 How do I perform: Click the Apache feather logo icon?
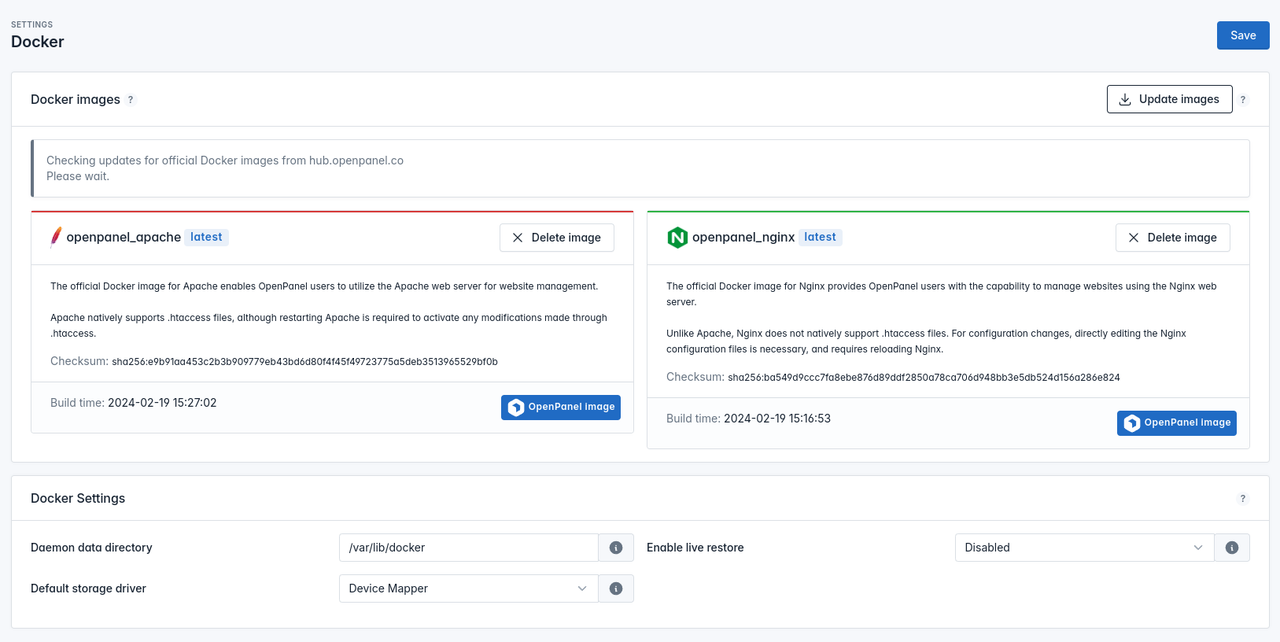pos(56,237)
